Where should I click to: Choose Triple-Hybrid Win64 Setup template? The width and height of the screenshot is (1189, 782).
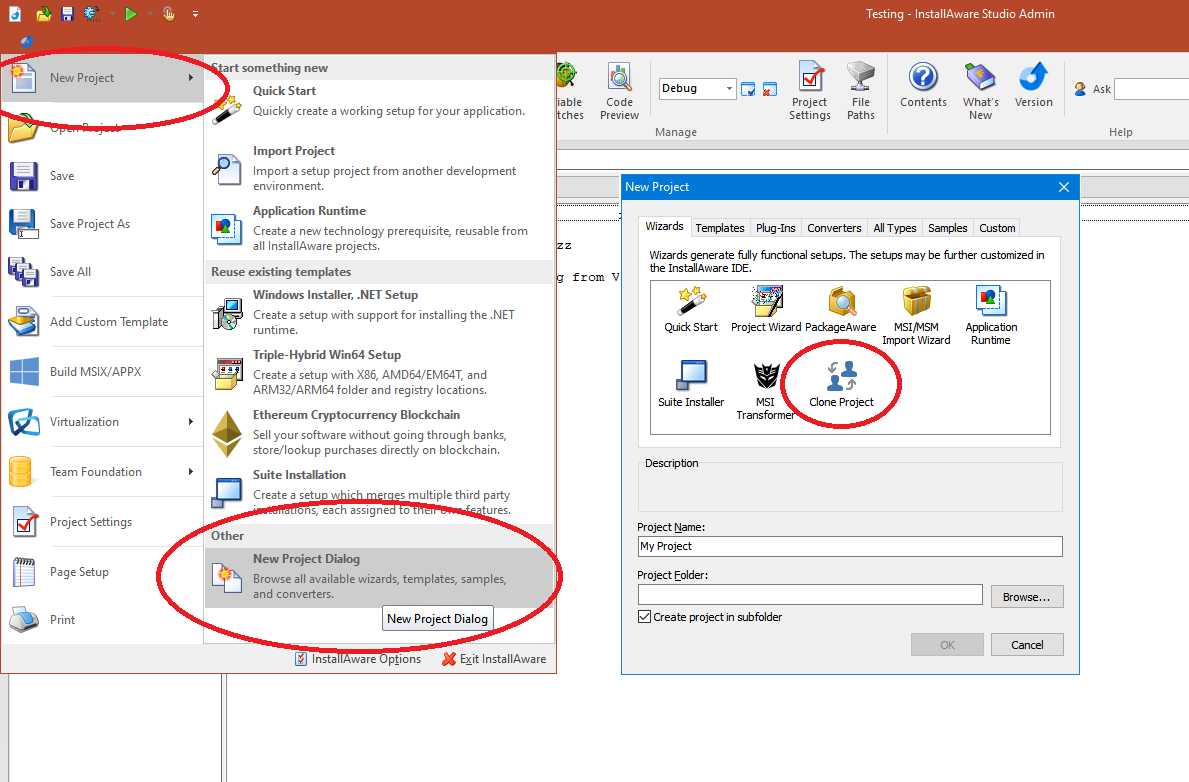click(379, 372)
